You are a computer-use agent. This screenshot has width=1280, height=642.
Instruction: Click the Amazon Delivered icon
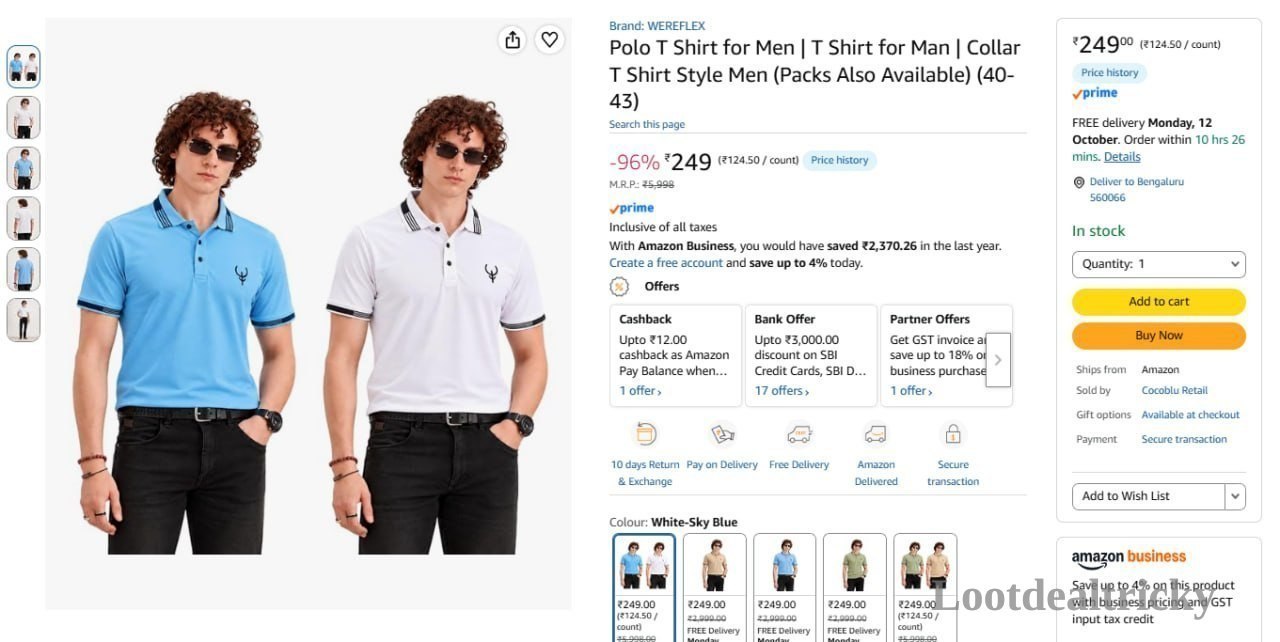pyautogui.click(x=876, y=435)
